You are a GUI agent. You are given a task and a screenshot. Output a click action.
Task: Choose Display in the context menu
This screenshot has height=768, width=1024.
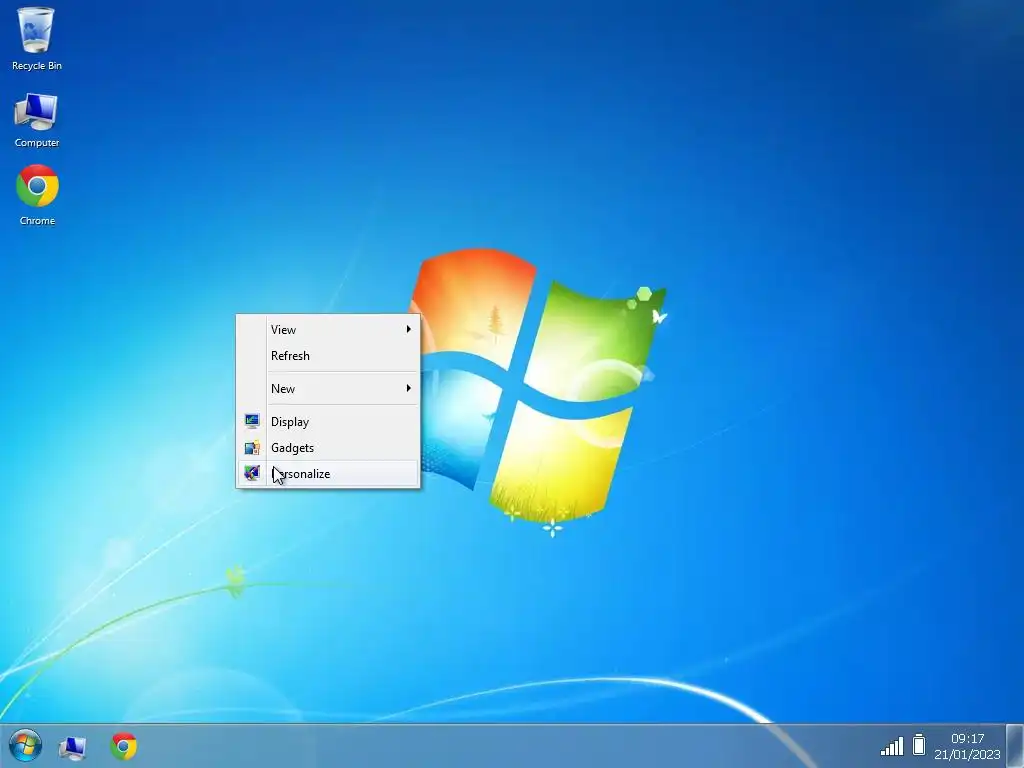328,422
